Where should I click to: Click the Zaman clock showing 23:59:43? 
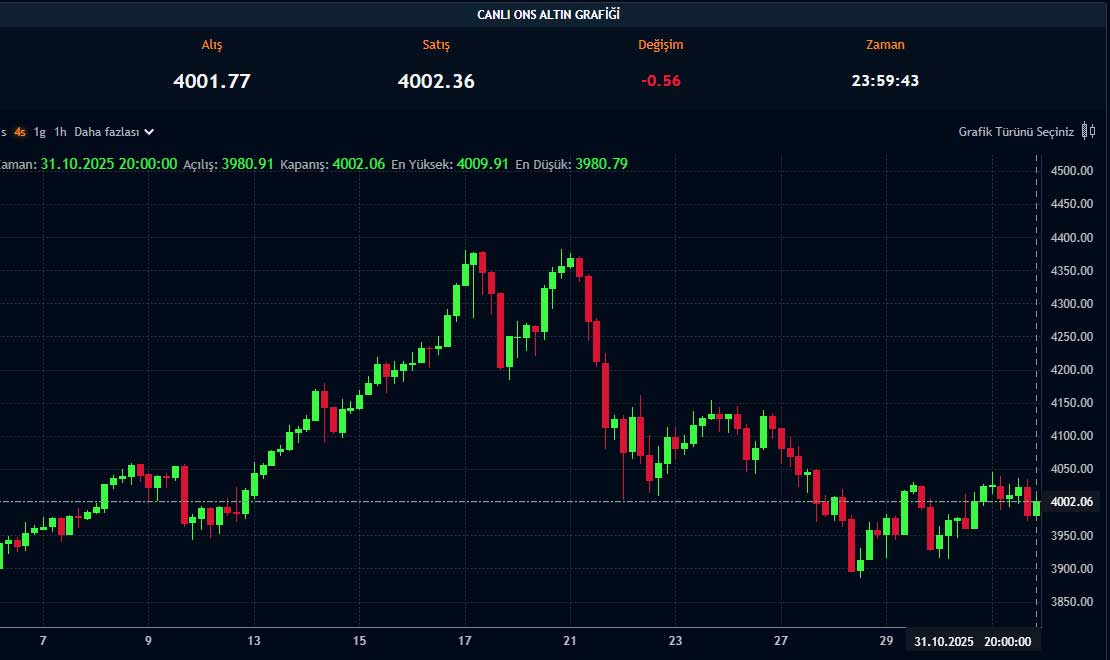pyautogui.click(x=885, y=81)
